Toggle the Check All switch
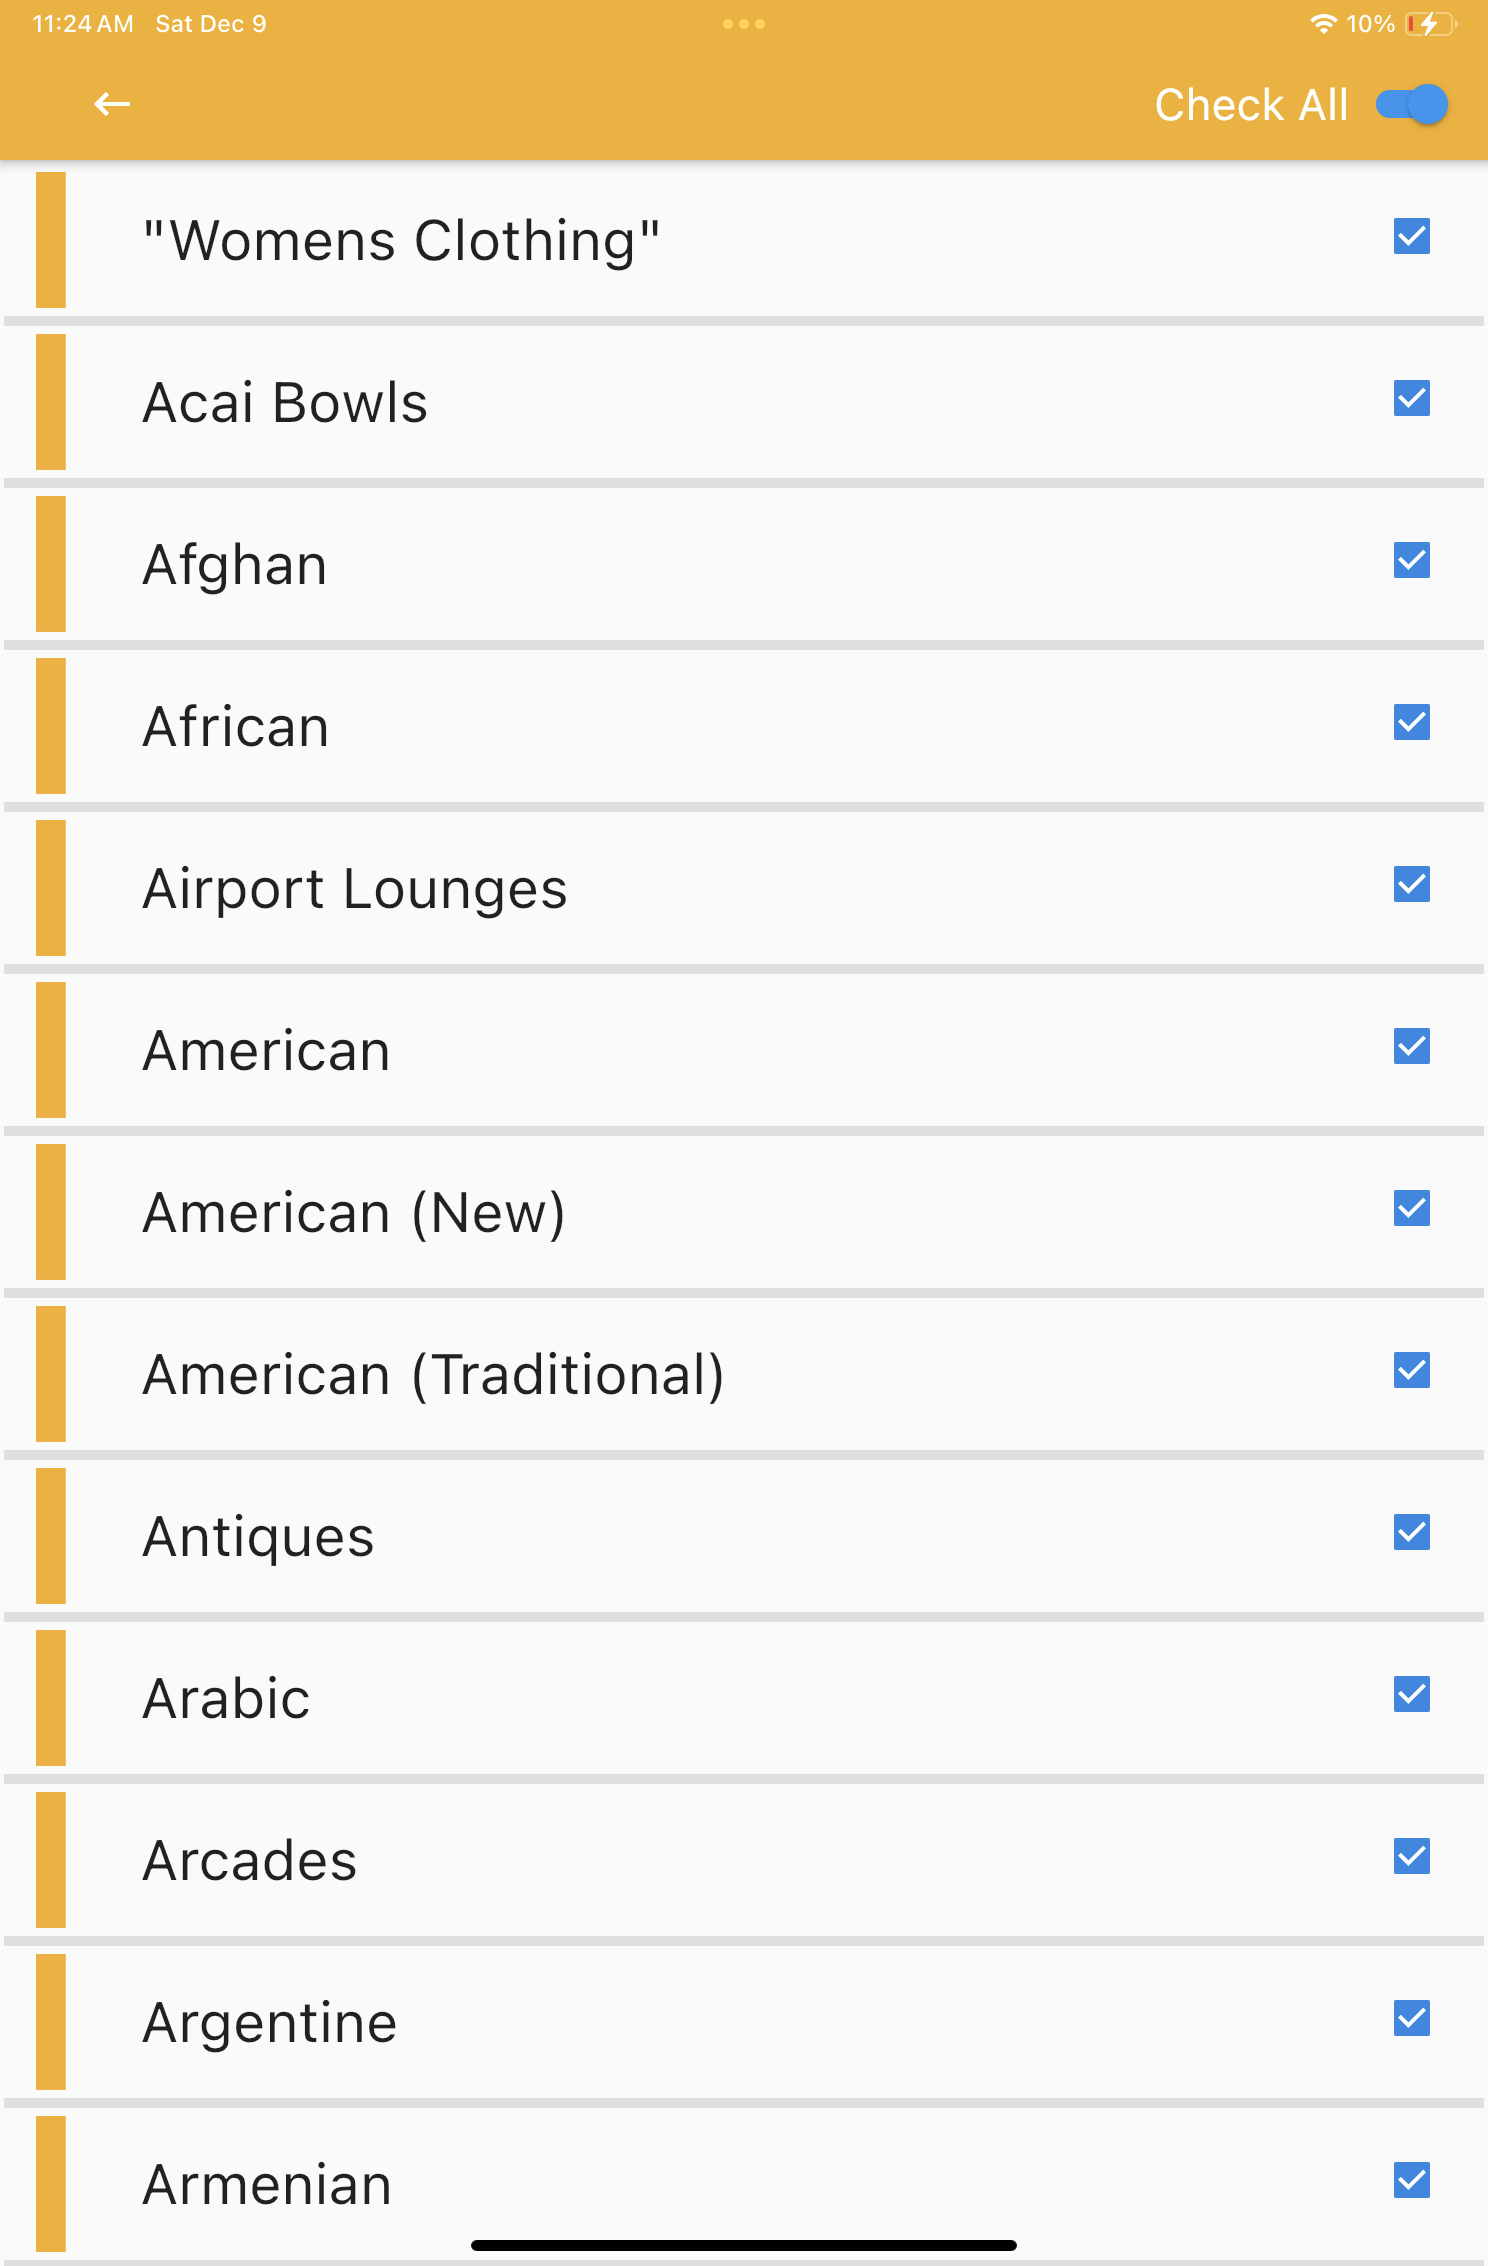The height and width of the screenshot is (2266, 1488). click(1411, 104)
